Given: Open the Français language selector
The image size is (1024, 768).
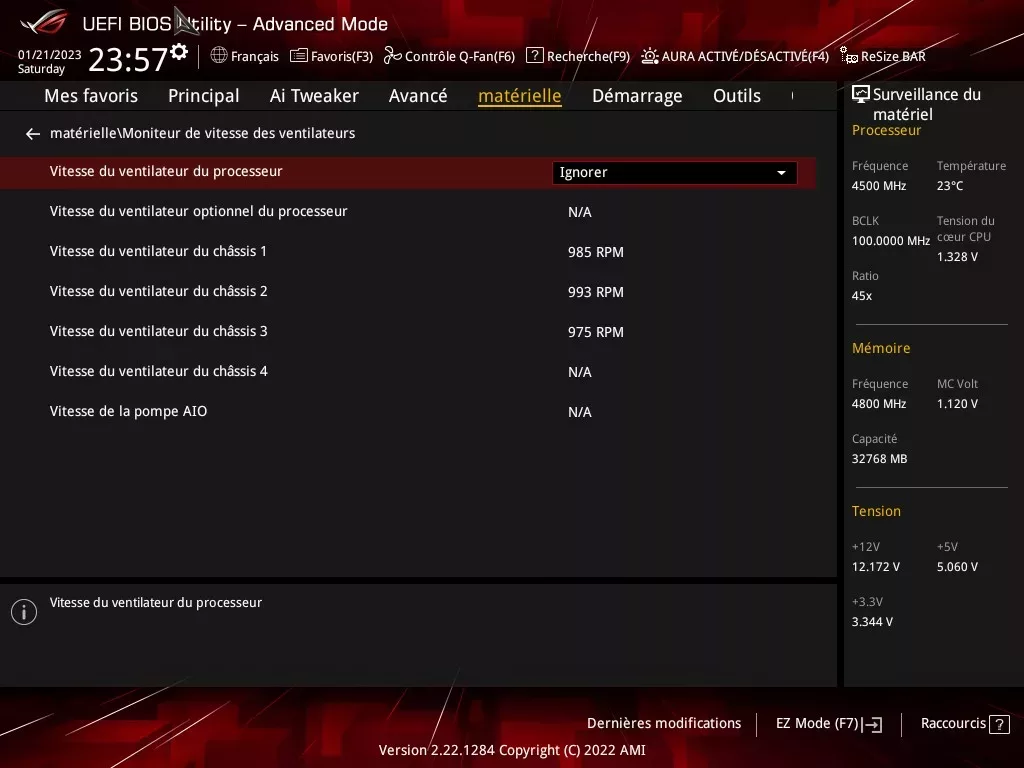Looking at the screenshot, I should 244,56.
